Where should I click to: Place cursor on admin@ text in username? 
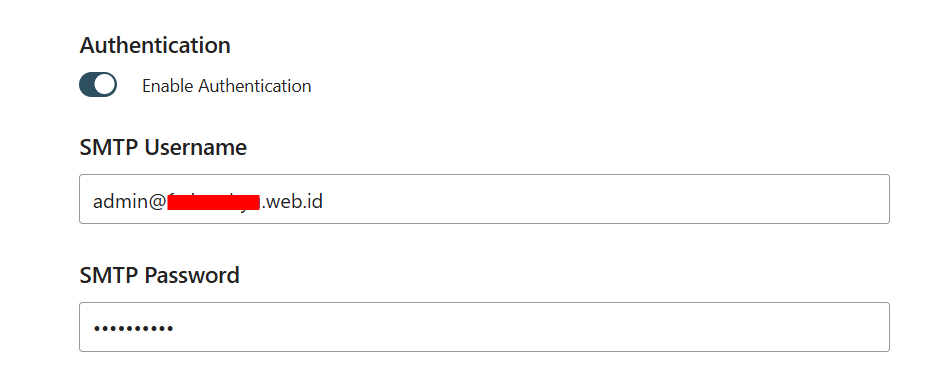(x=129, y=201)
